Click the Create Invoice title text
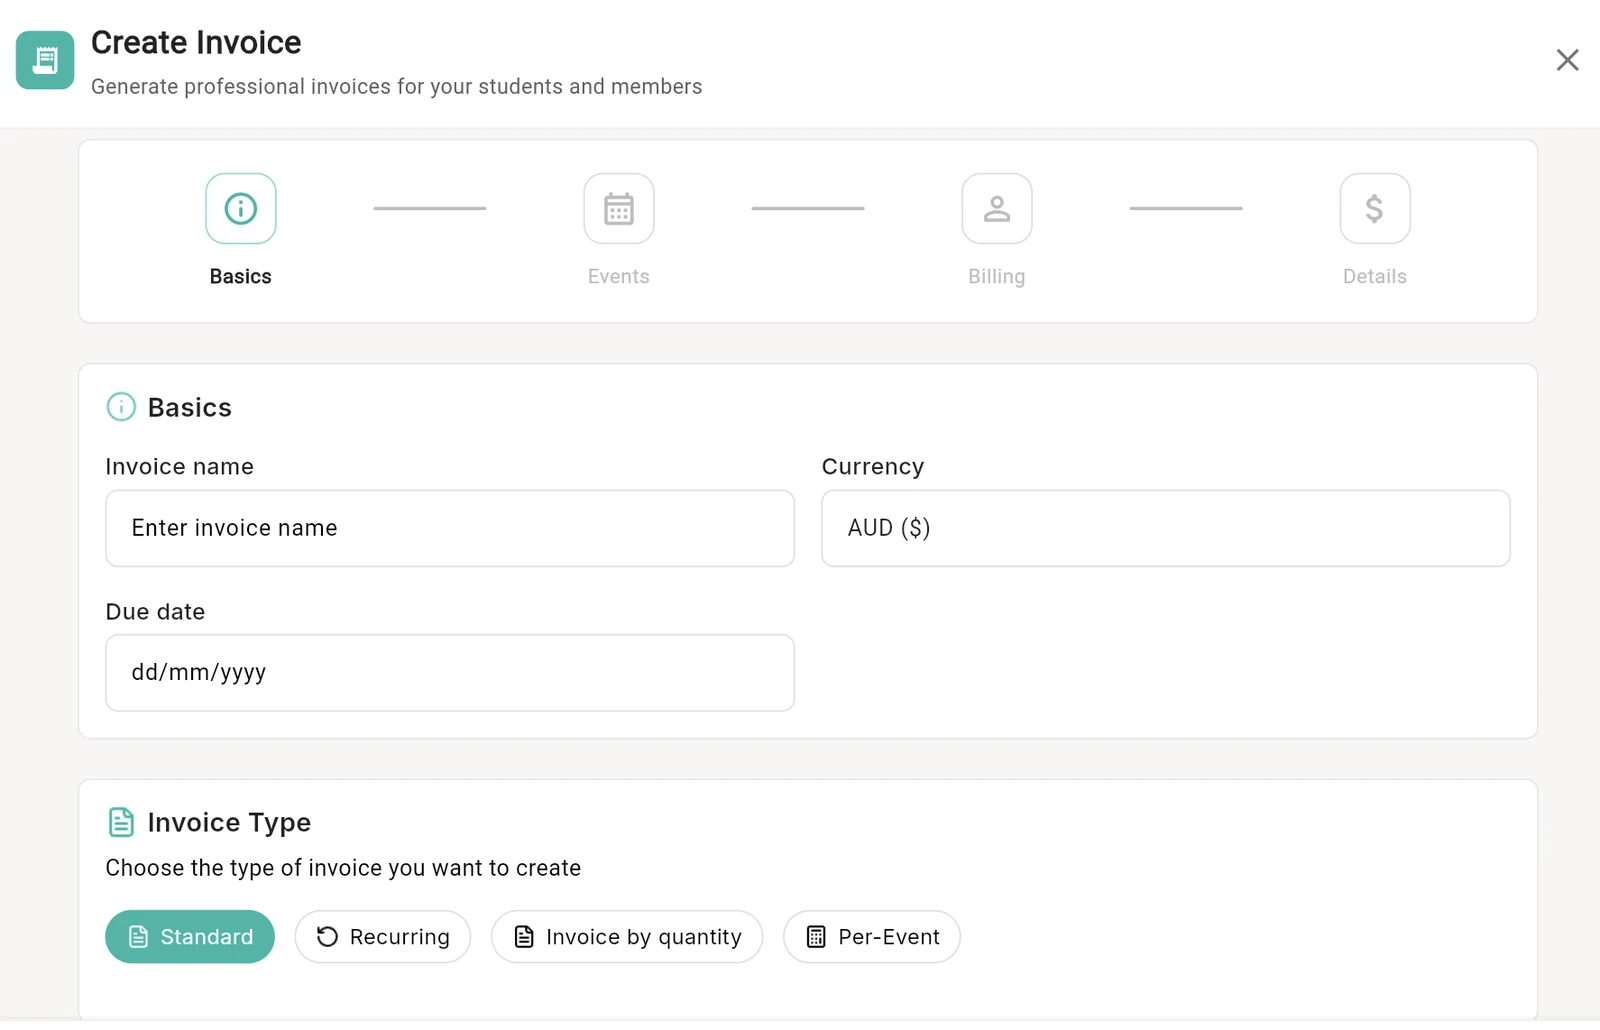The image size is (1600, 1030). pos(196,43)
